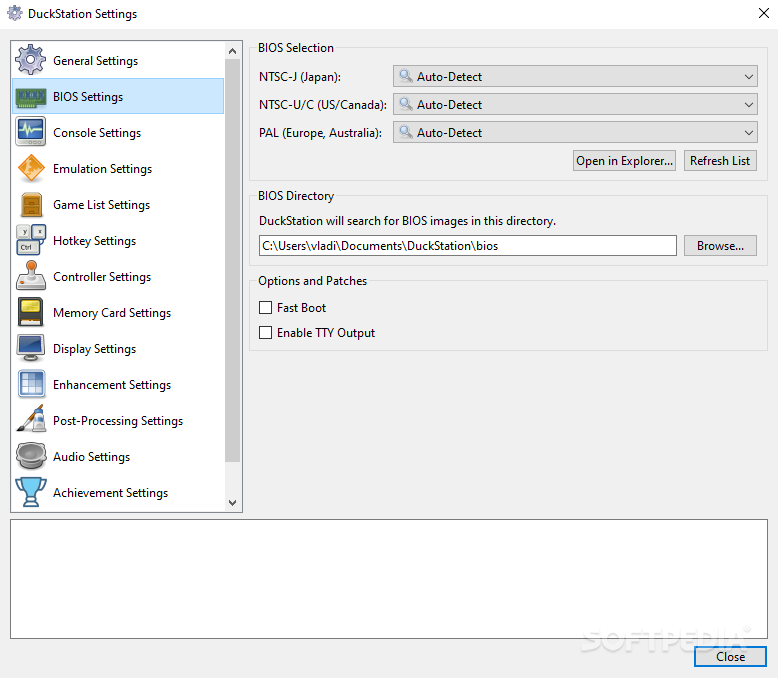Open Hotkey Settings label
The image size is (778, 678).
click(x=94, y=241)
